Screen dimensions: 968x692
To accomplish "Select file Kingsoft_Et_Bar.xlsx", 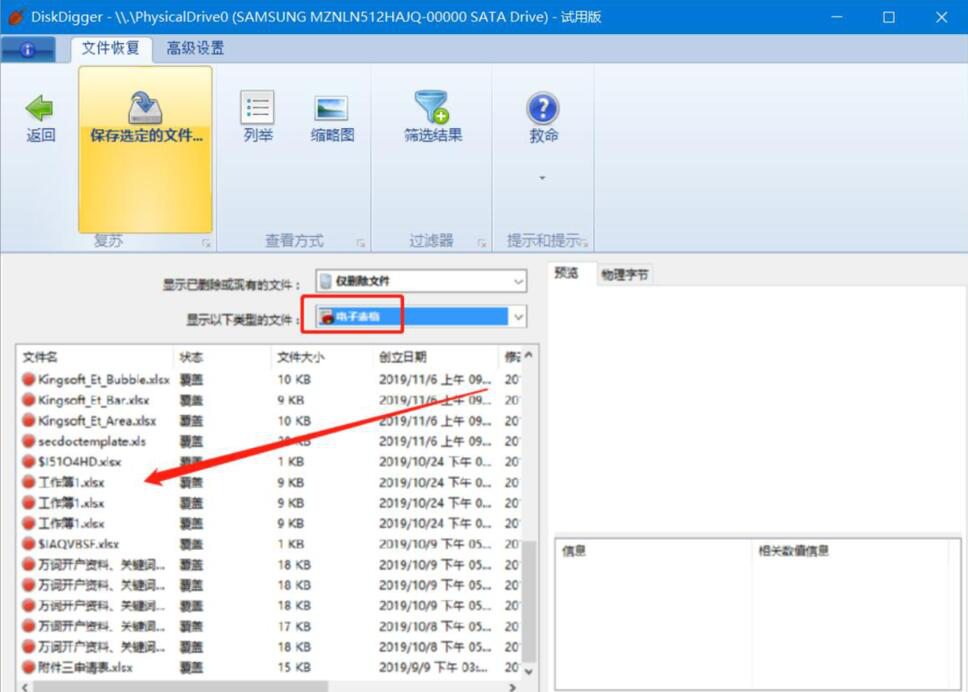I will (93, 400).
